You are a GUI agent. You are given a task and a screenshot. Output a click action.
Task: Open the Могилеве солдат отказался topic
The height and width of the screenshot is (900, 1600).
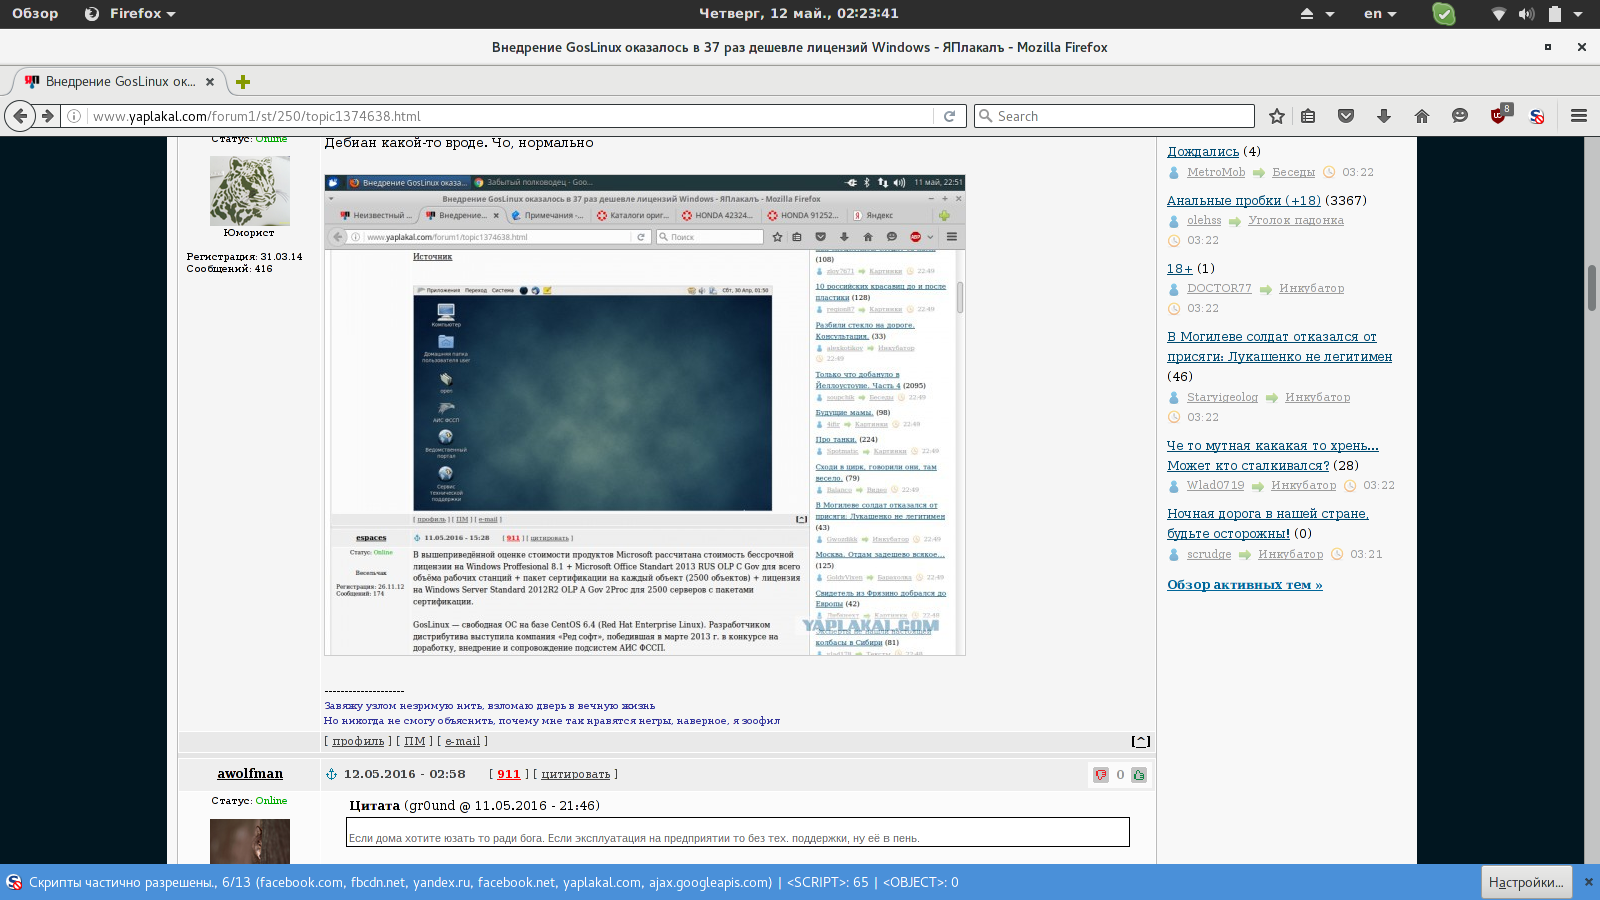[x=1279, y=346]
